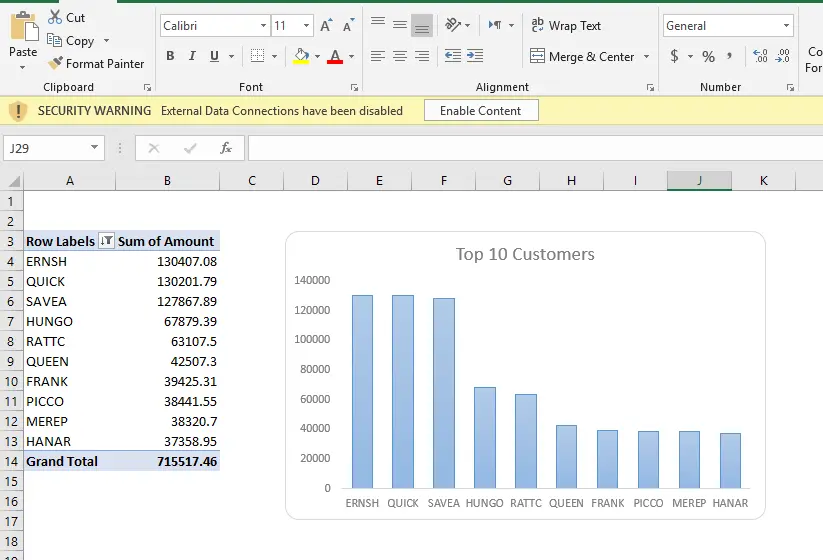The width and height of the screenshot is (823, 560).
Task: Increase decimal places
Action: (760, 56)
